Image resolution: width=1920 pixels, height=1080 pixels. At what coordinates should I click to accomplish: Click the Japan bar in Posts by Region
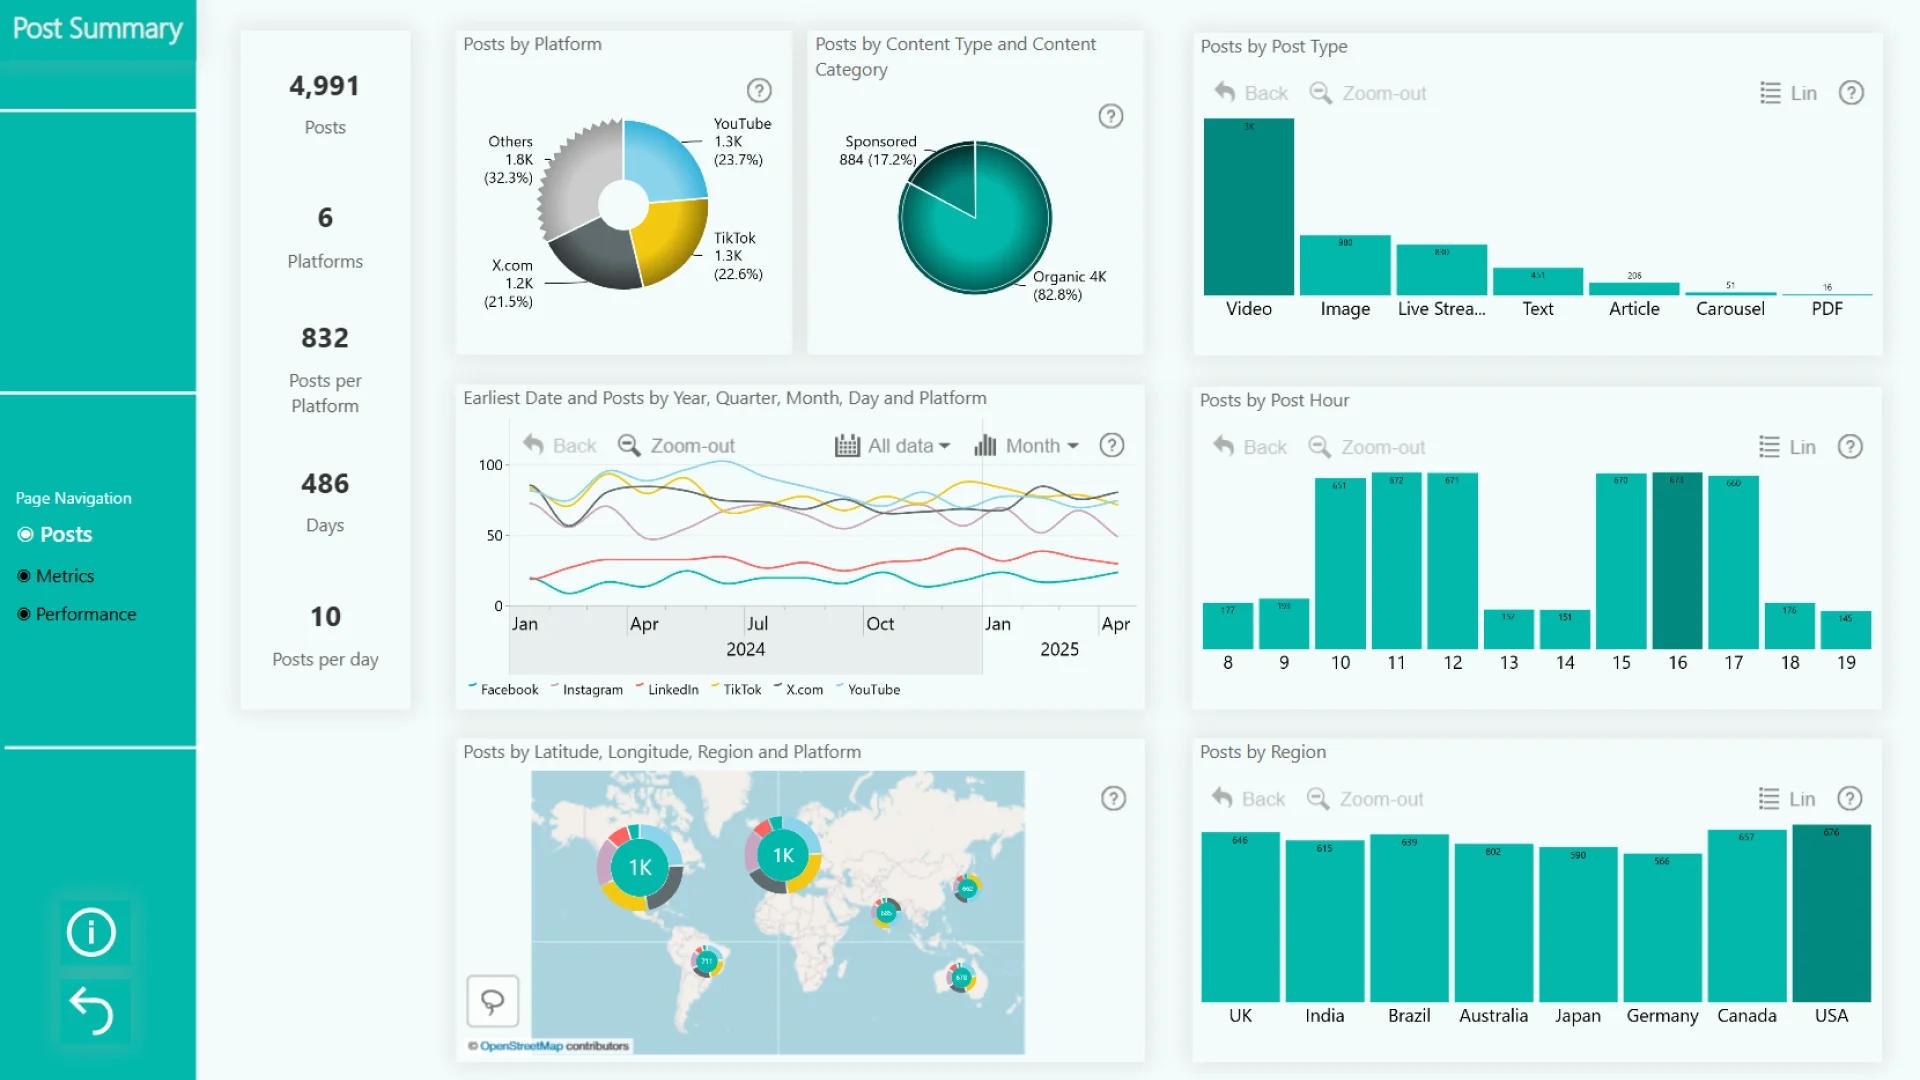click(x=1578, y=925)
